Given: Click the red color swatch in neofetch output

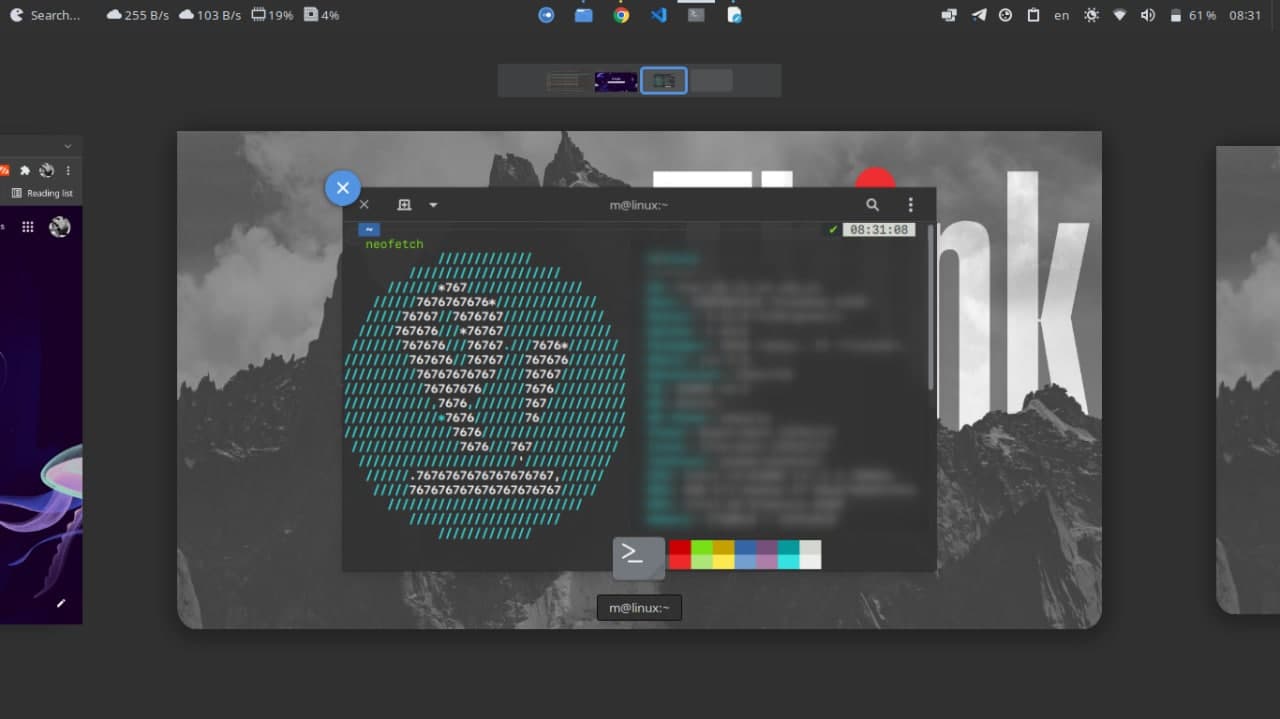Looking at the screenshot, I should pos(678,554).
